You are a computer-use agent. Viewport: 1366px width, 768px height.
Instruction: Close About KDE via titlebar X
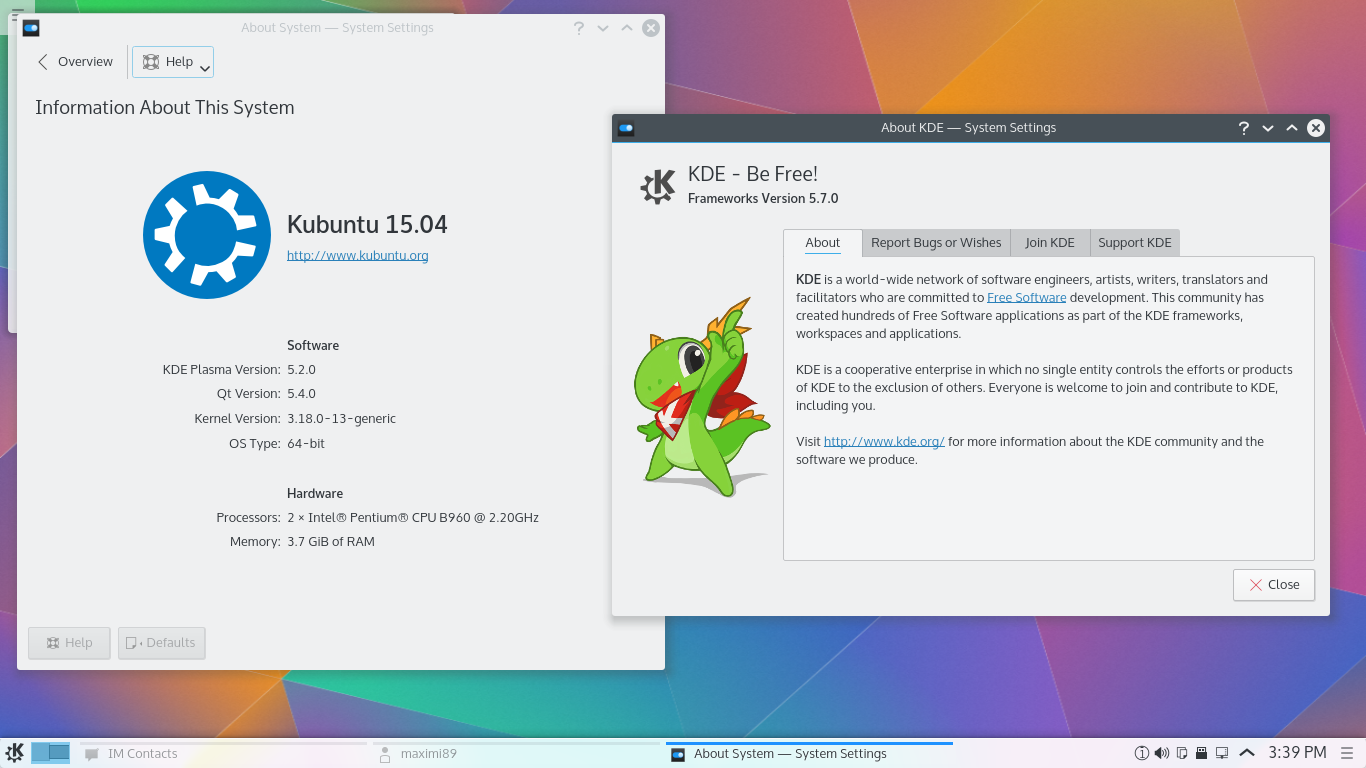(x=1316, y=128)
